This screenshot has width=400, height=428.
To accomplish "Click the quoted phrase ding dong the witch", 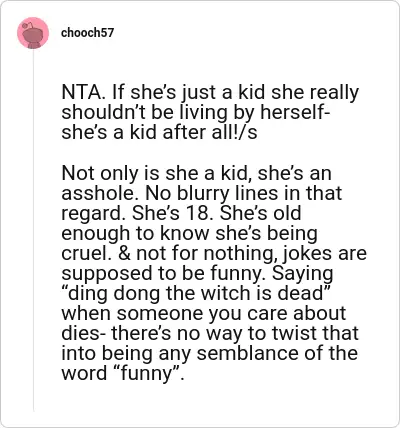I will [x=160, y=293].
